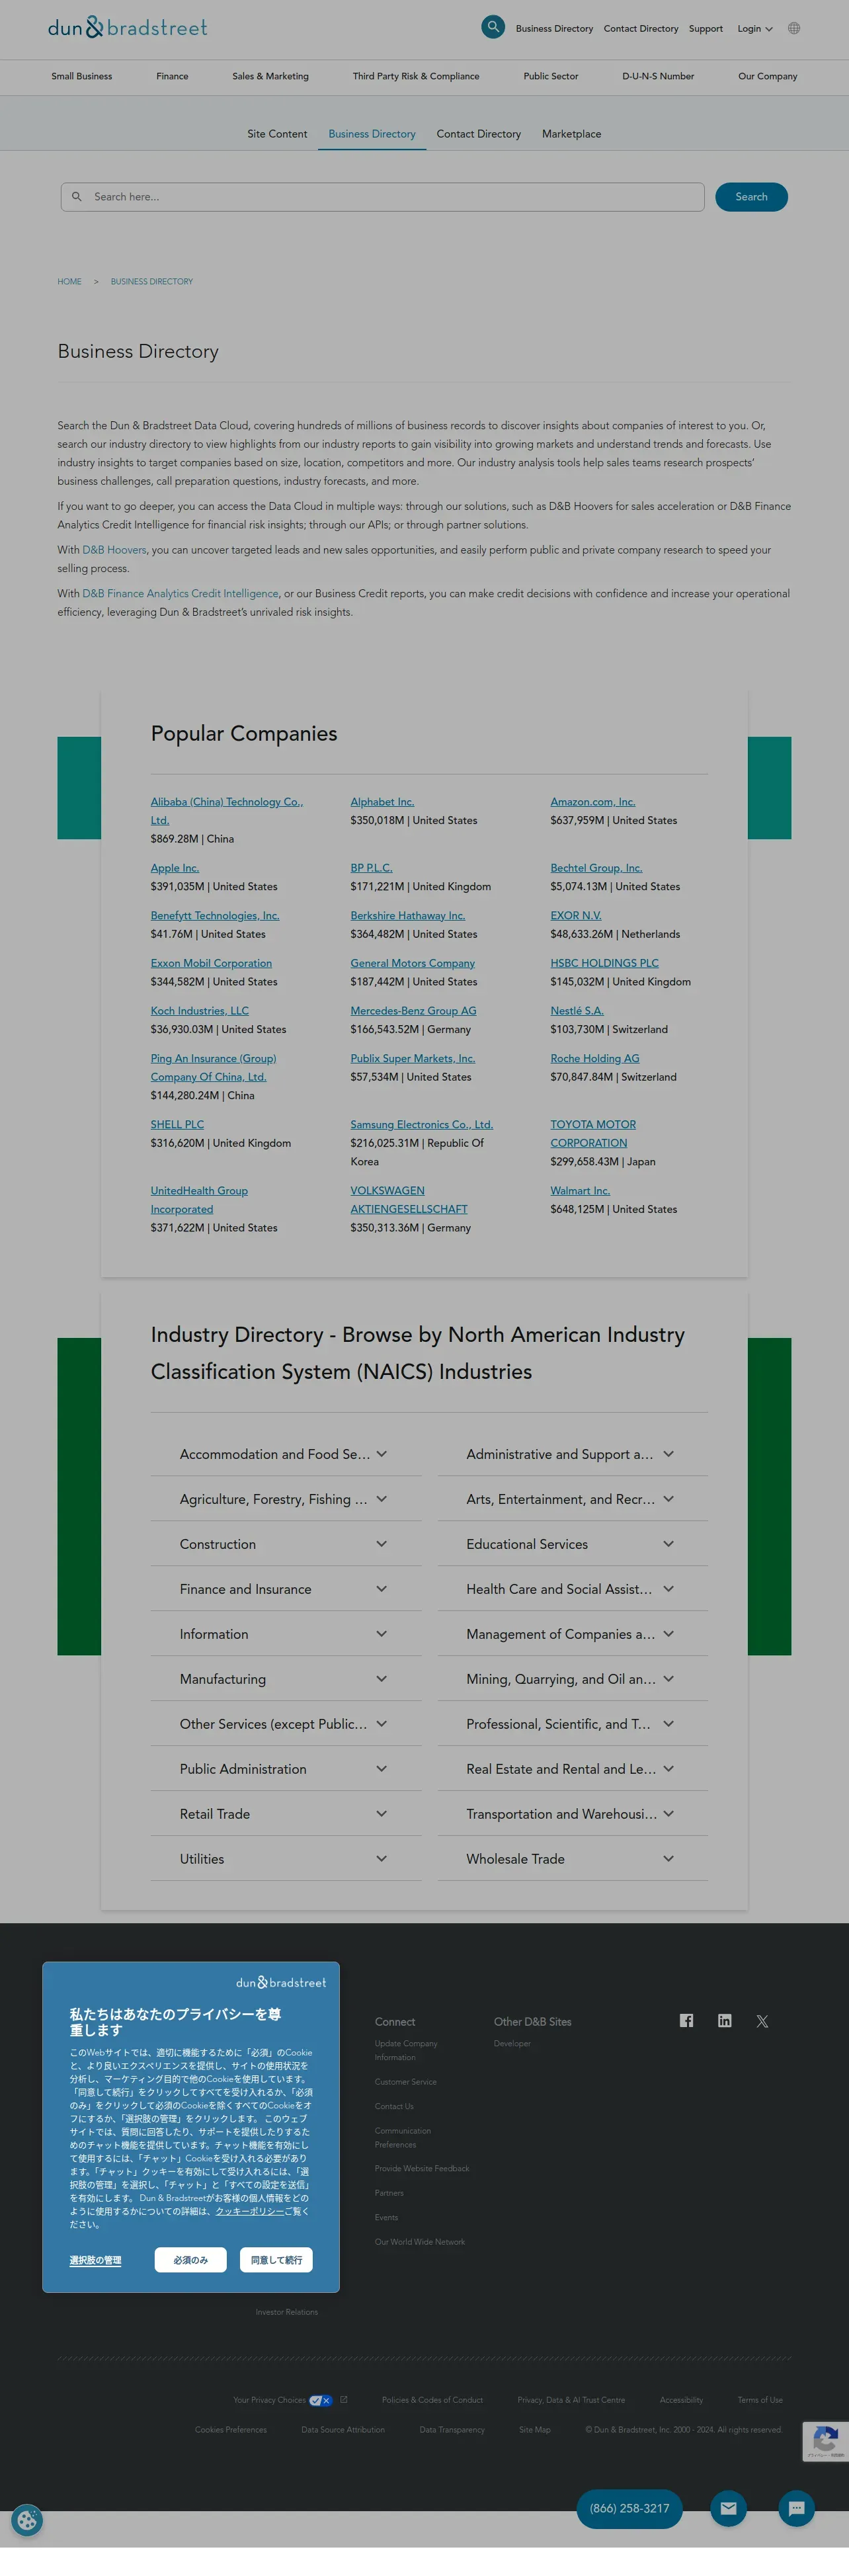Expand Real Estate and Rental industry
Image resolution: width=849 pixels, height=2576 pixels.
tap(572, 1769)
